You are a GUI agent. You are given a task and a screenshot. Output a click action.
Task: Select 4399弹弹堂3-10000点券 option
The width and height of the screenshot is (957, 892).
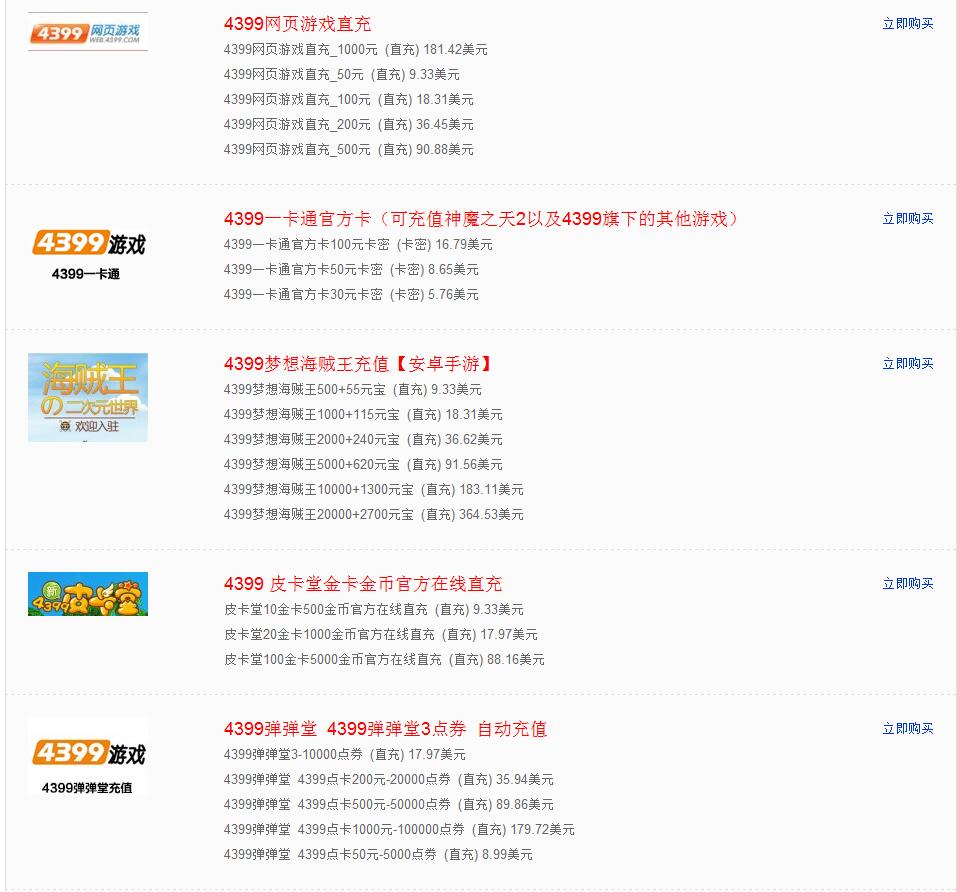pyautogui.click(x=345, y=755)
